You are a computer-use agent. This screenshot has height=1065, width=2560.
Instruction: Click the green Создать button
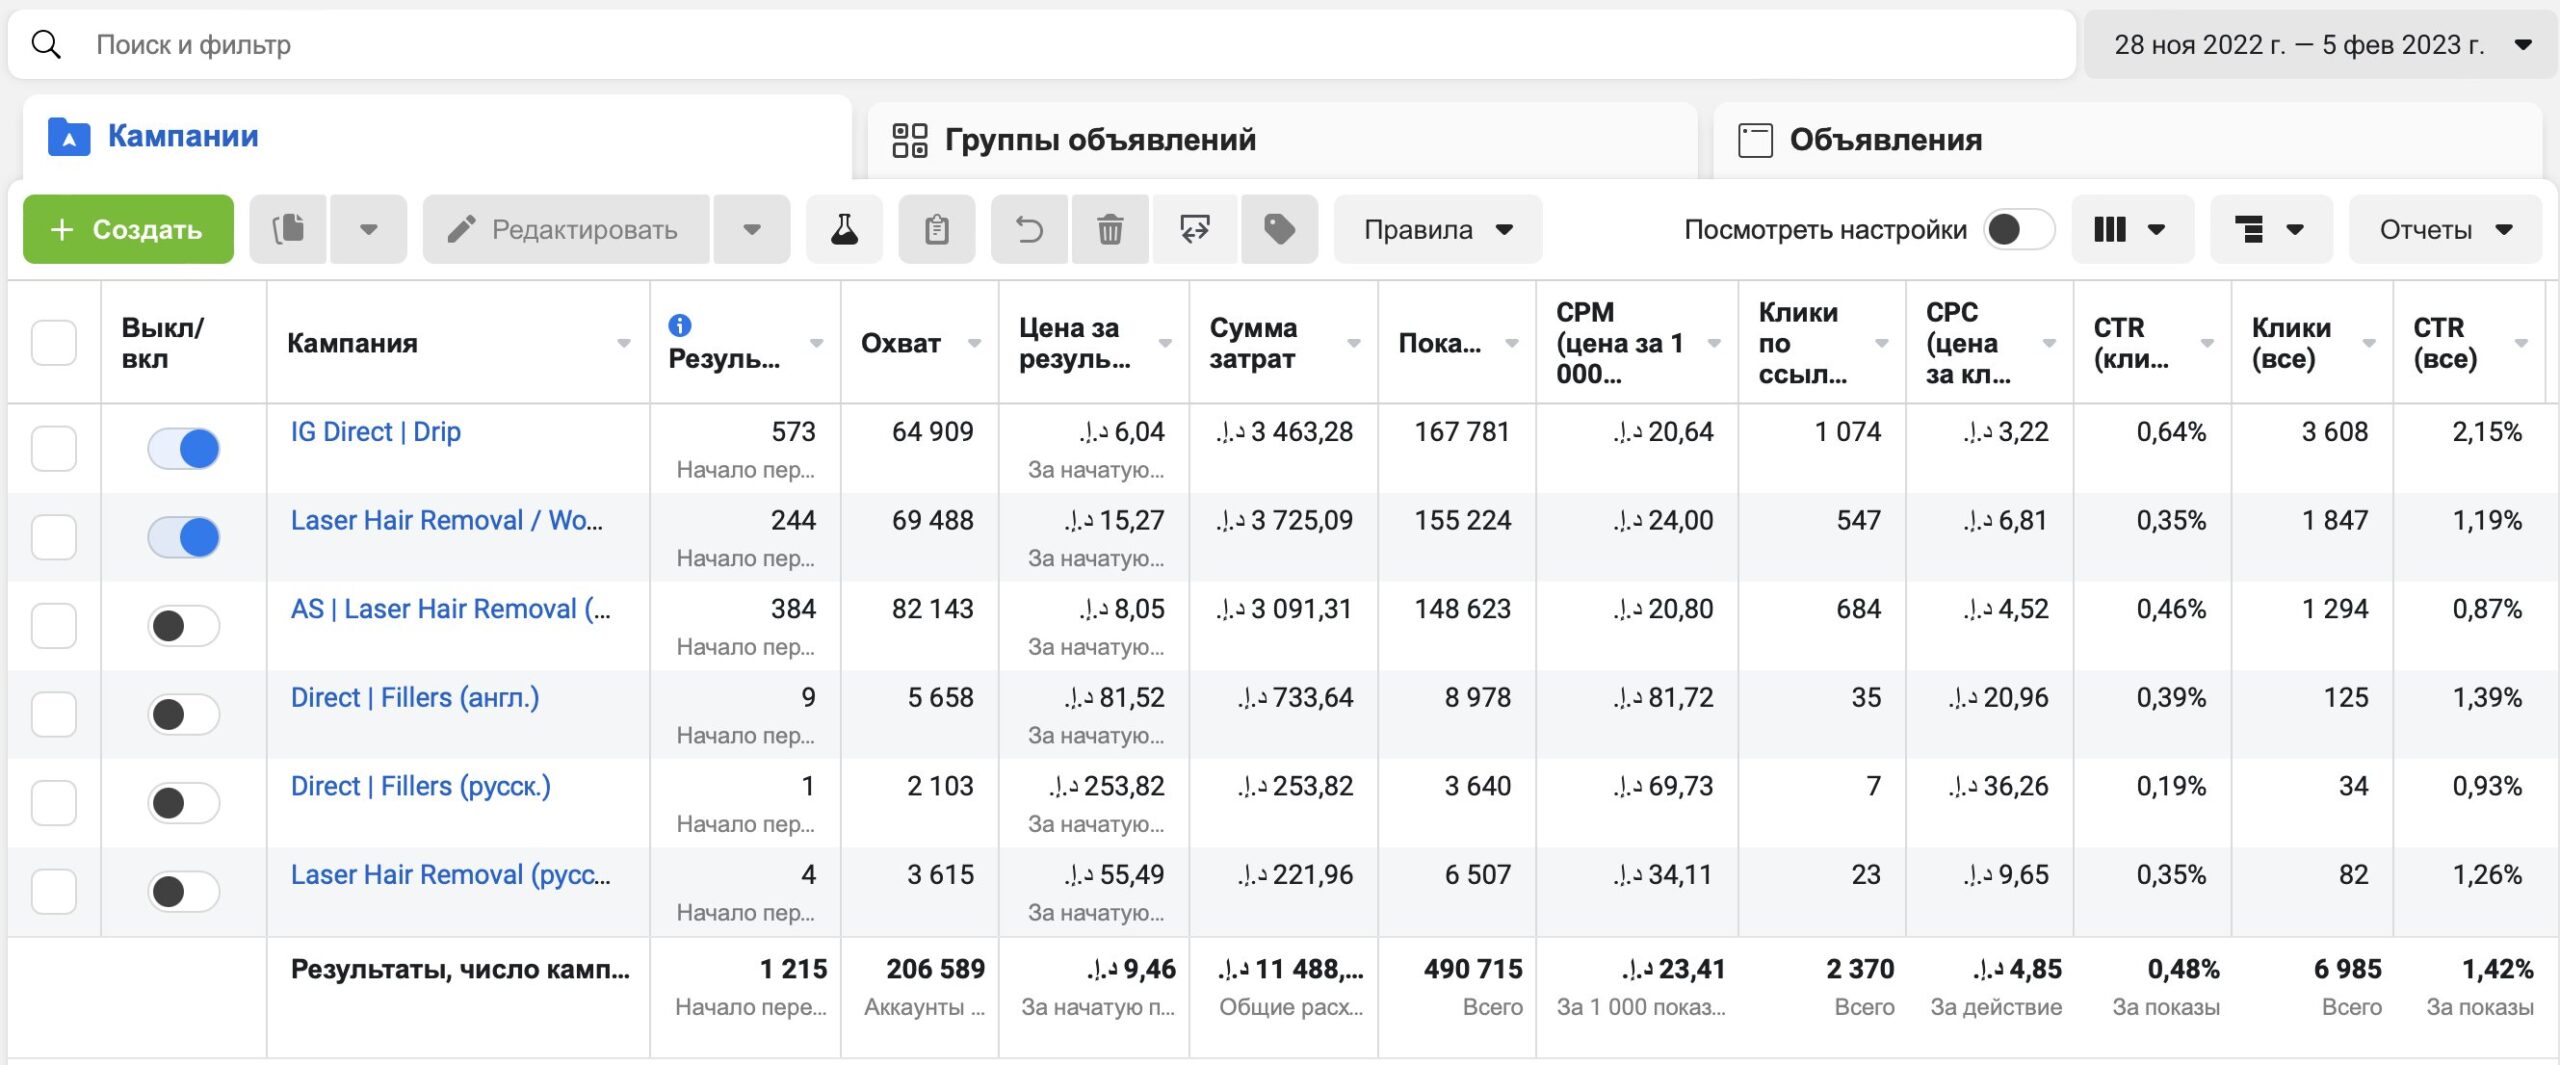tap(128, 229)
